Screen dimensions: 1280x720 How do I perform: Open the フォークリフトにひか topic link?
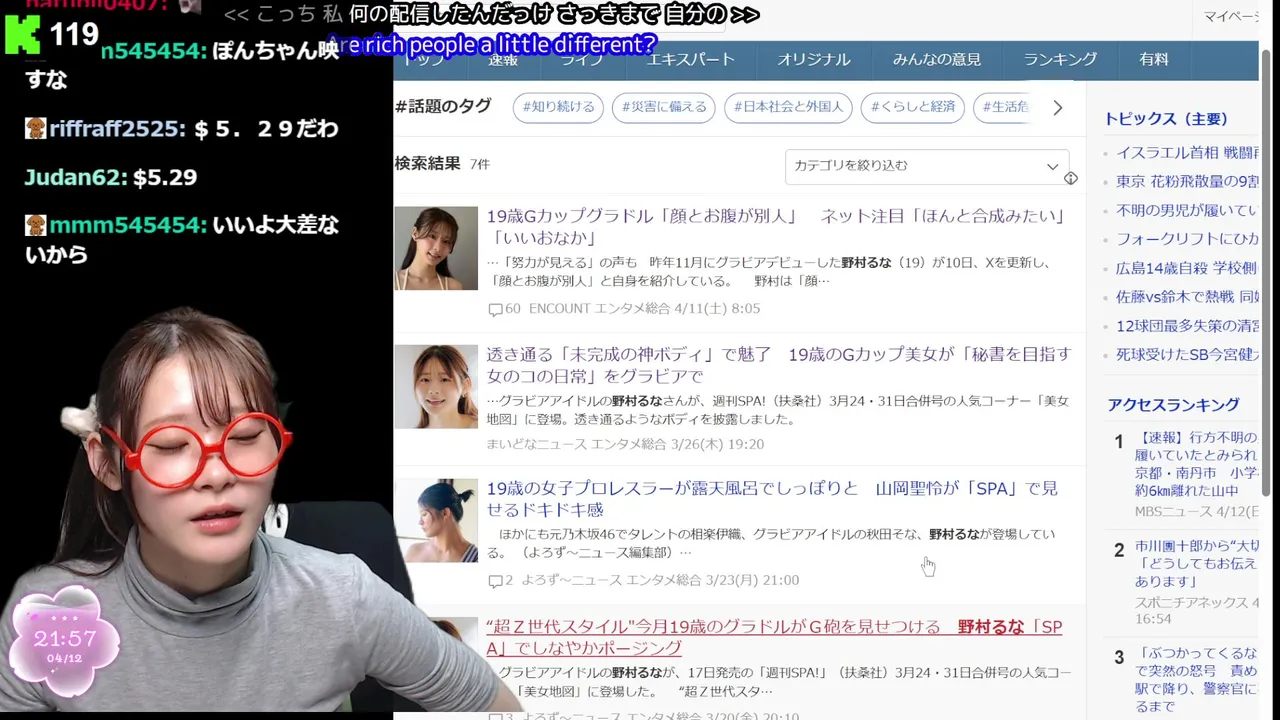click(x=1187, y=240)
